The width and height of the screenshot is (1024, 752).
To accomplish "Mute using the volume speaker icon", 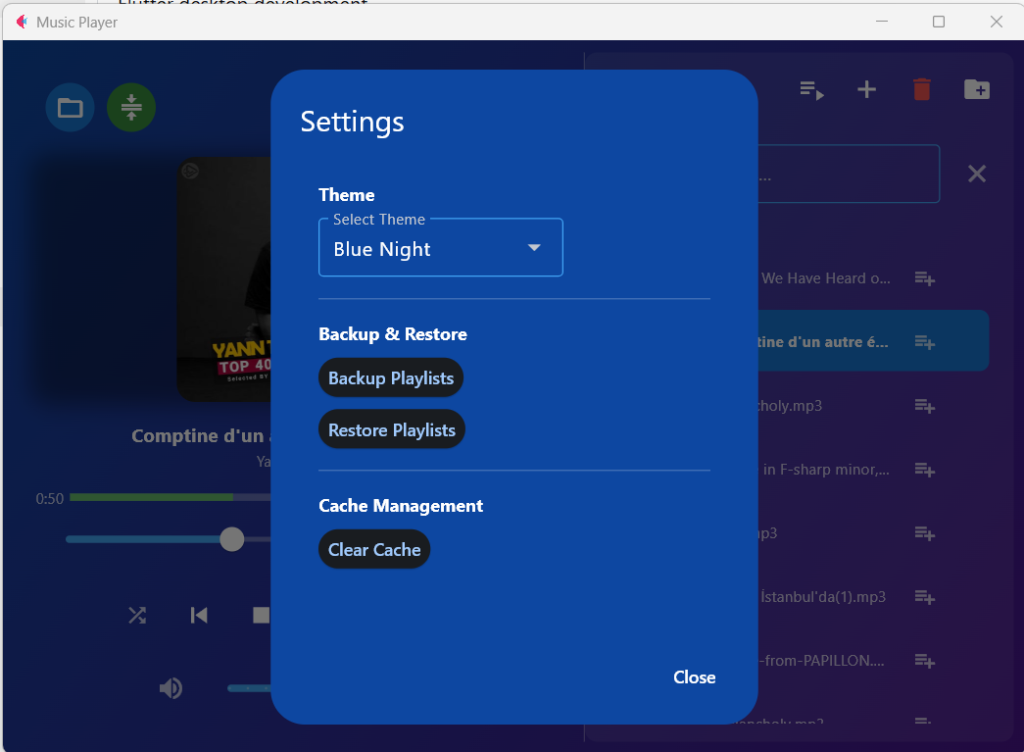I will coord(171,688).
